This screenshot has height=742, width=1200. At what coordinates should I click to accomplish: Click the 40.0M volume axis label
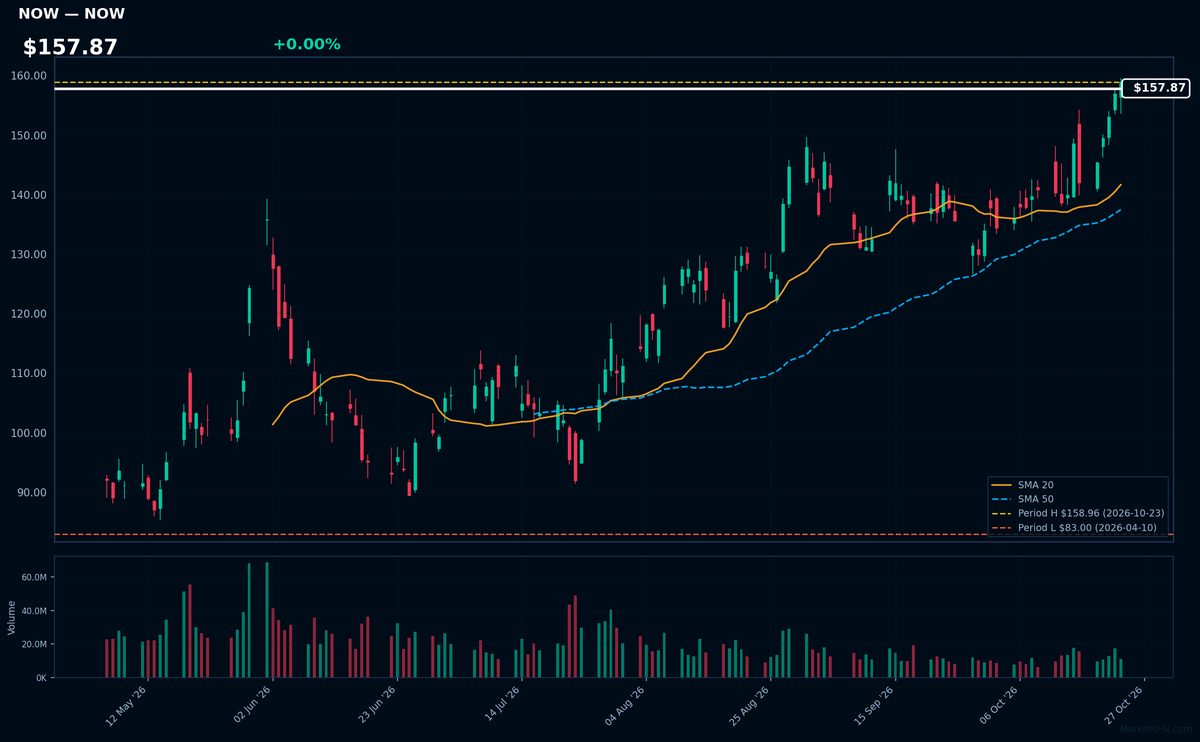[34, 611]
